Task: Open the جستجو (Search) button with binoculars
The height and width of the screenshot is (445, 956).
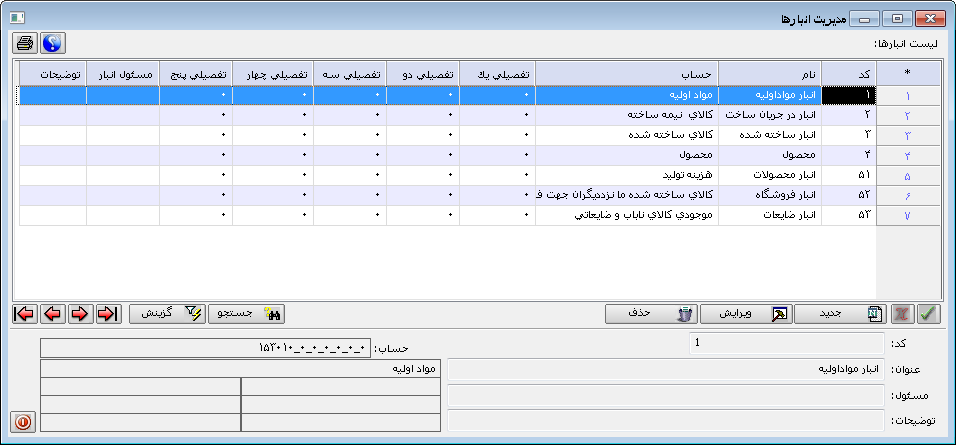Action: tap(248, 313)
